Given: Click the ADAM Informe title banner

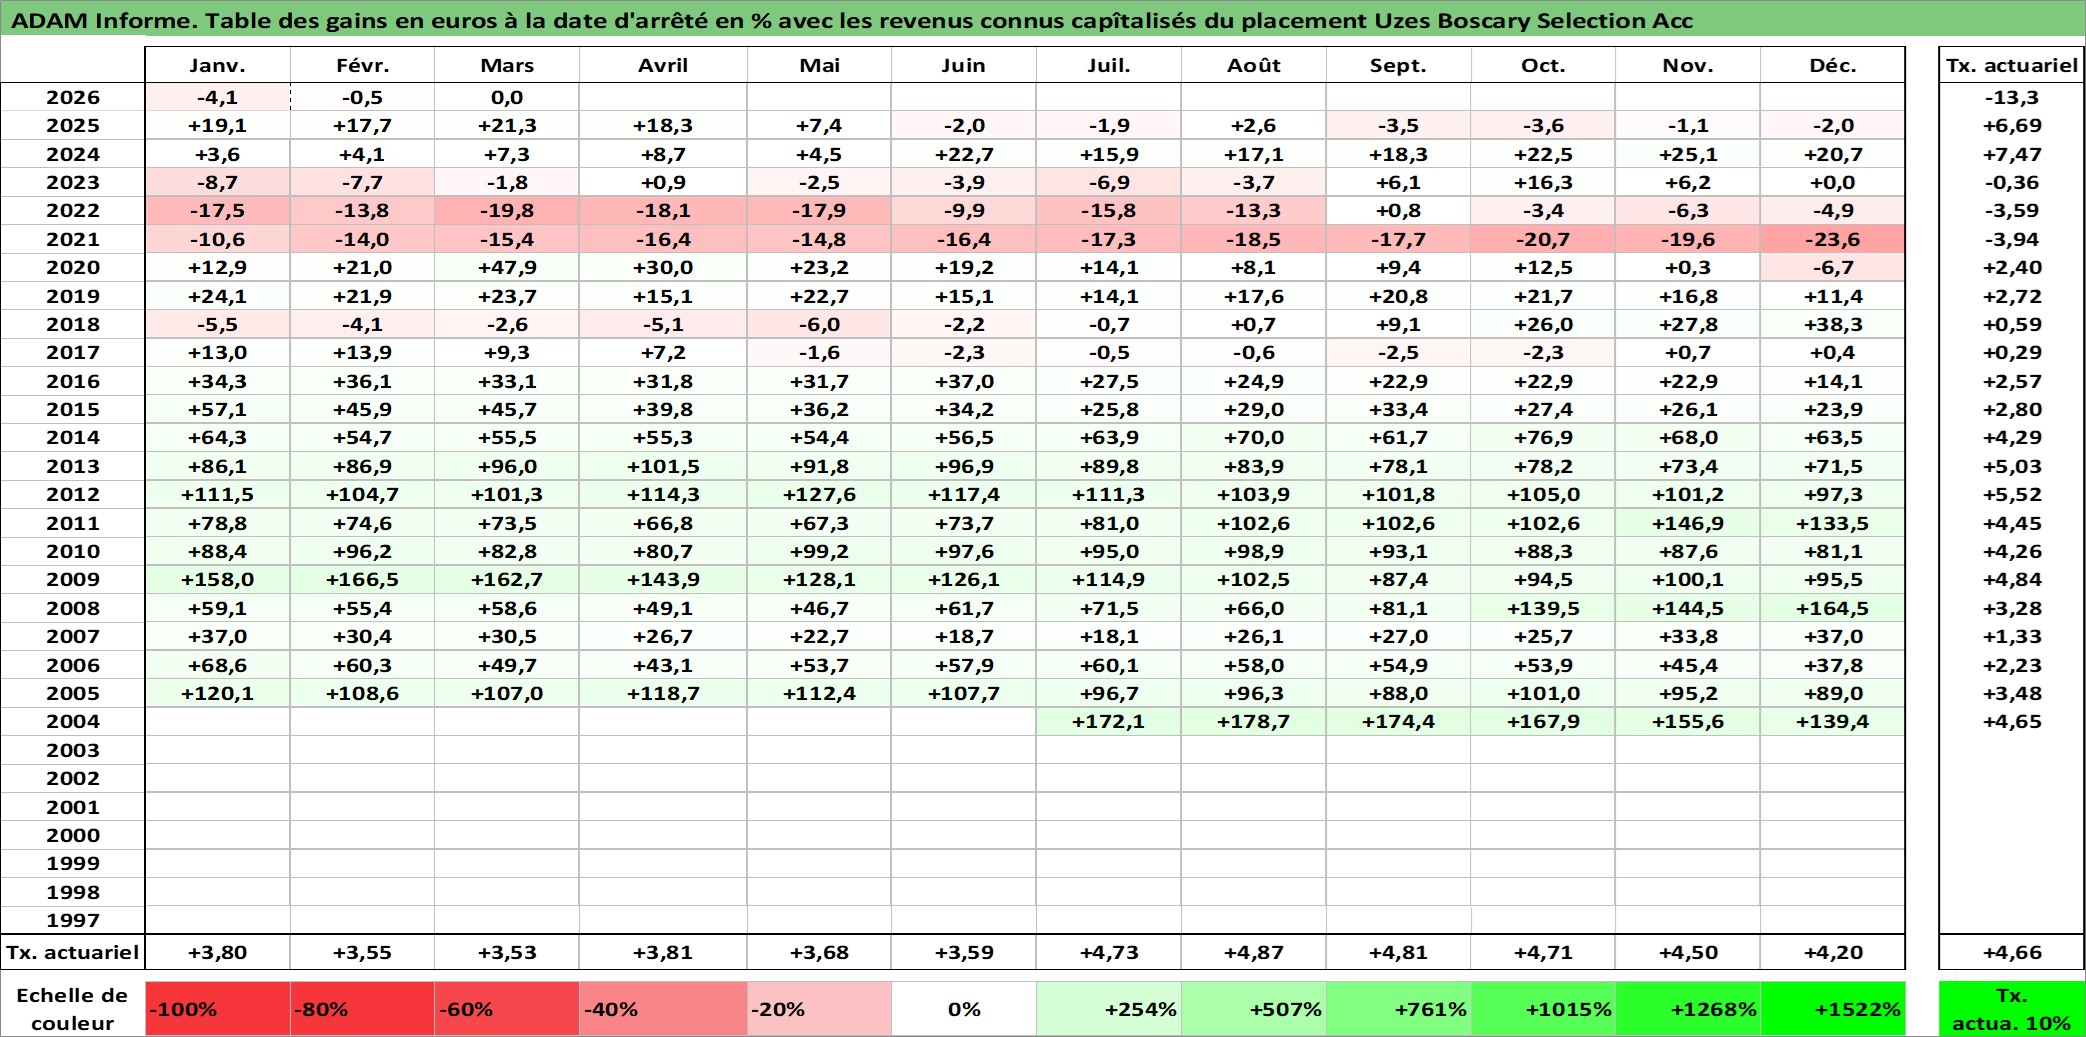Looking at the screenshot, I should (1043, 19).
